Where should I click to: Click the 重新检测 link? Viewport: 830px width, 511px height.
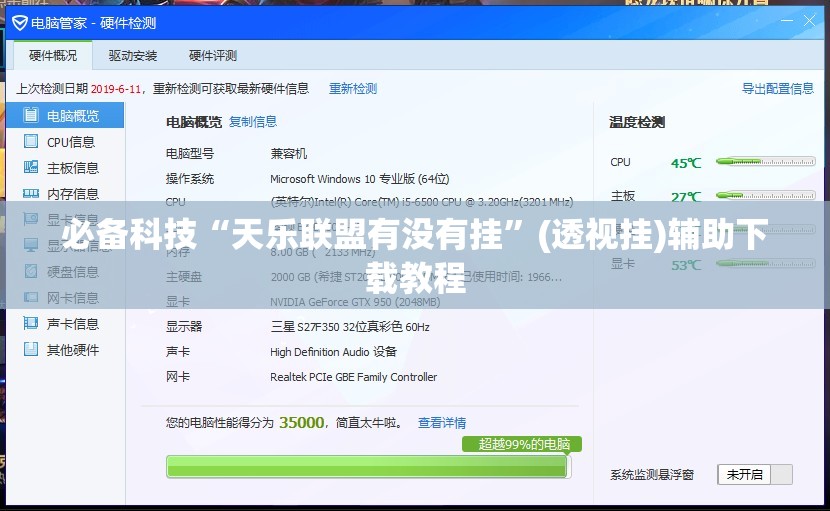pos(353,88)
